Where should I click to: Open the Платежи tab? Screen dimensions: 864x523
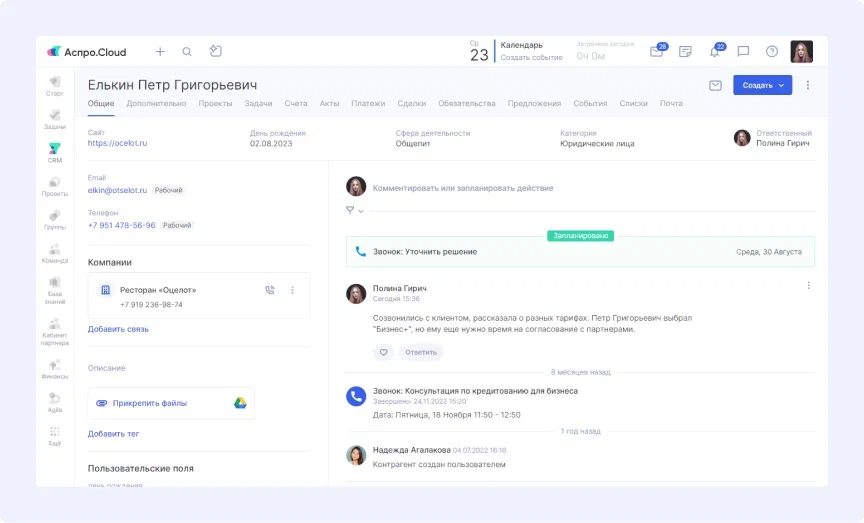pyautogui.click(x=368, y=104)
